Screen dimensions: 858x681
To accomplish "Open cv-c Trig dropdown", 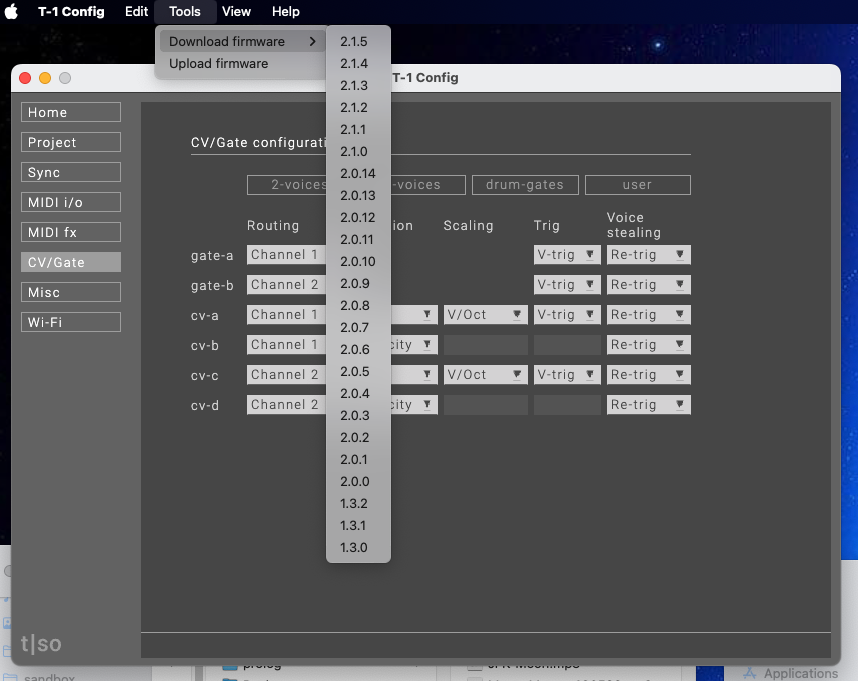I will pyautogui.click(x=567, y=375).
